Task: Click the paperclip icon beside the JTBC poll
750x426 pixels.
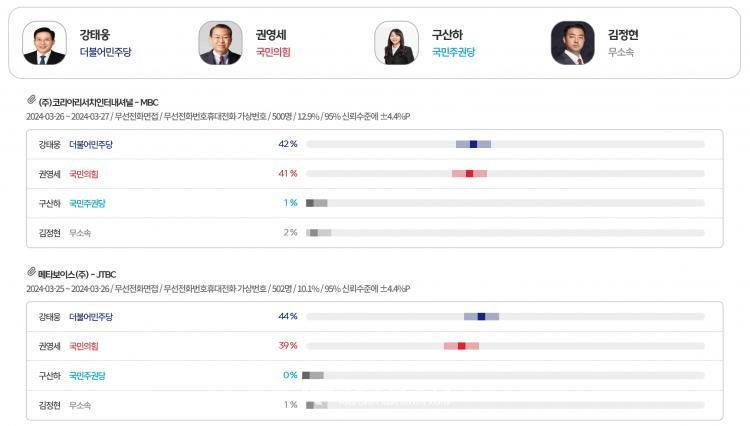Action: coord(32,272)
